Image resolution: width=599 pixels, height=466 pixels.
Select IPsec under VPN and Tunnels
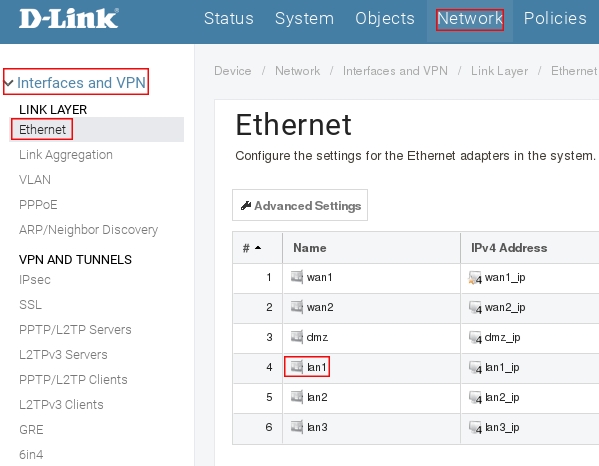point(35,280)
